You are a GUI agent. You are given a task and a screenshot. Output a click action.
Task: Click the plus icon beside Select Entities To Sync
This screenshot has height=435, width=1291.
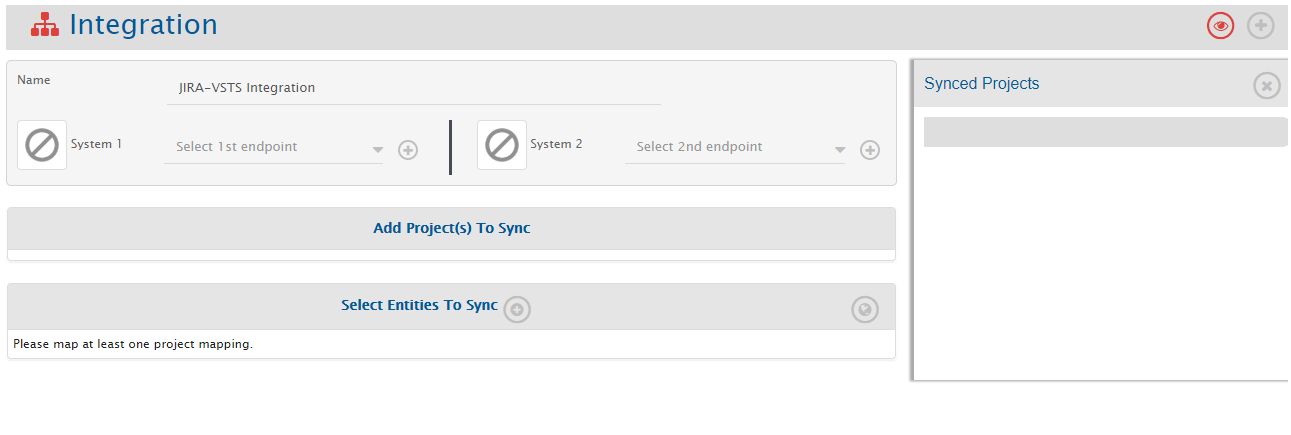click(517, 309)
